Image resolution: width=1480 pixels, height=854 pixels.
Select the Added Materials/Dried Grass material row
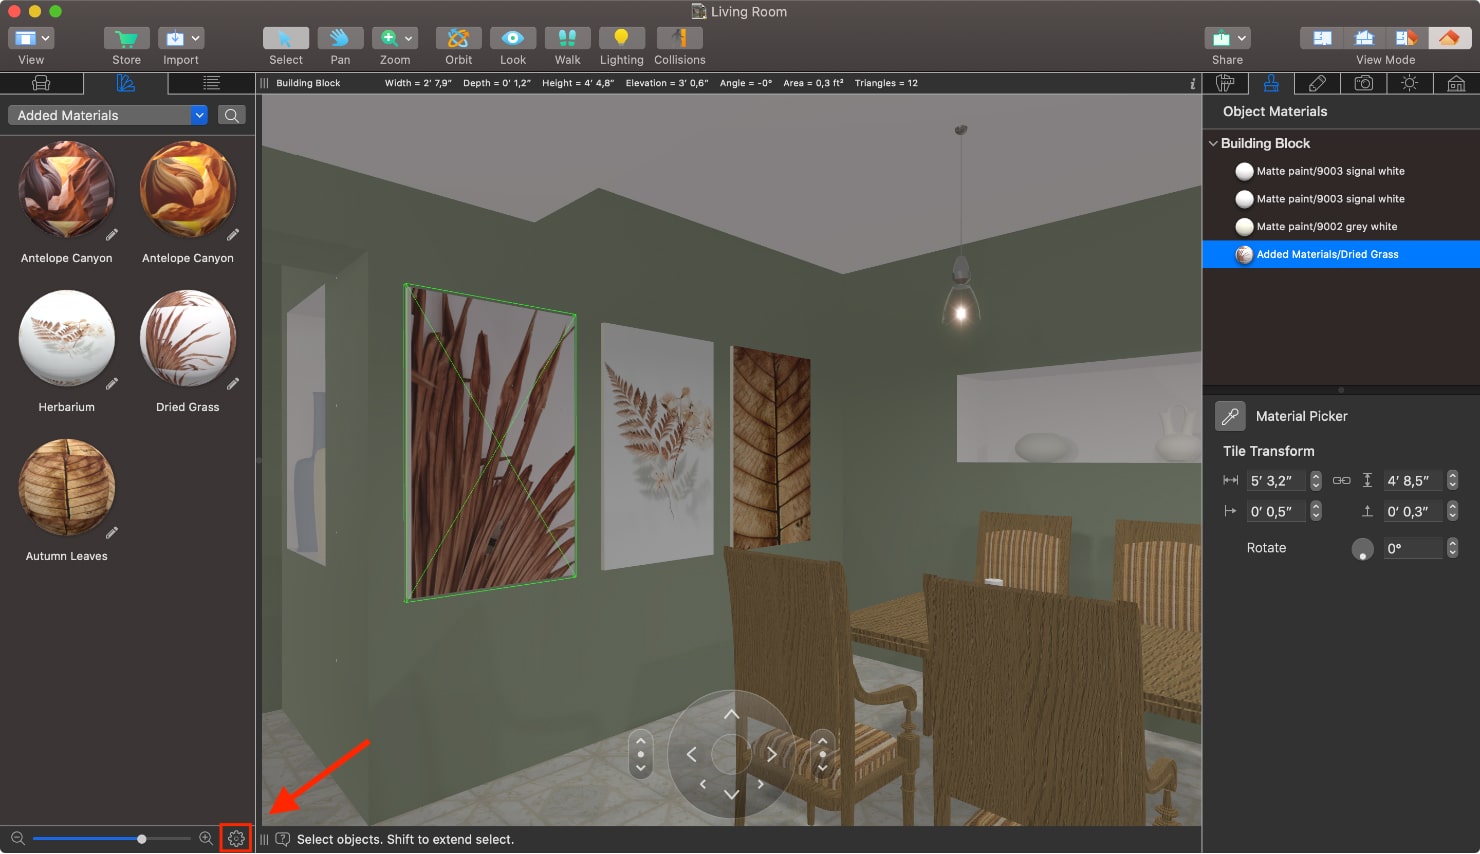[1341, 254]
